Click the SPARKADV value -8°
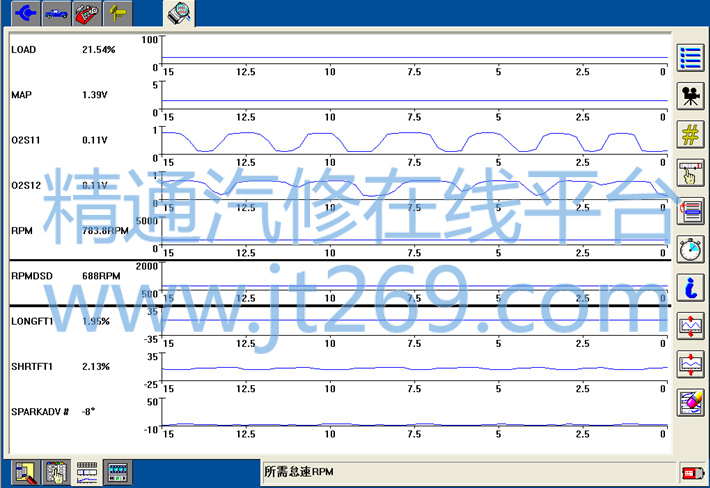This screenshot has width=710, height=488. coord(88,412)
